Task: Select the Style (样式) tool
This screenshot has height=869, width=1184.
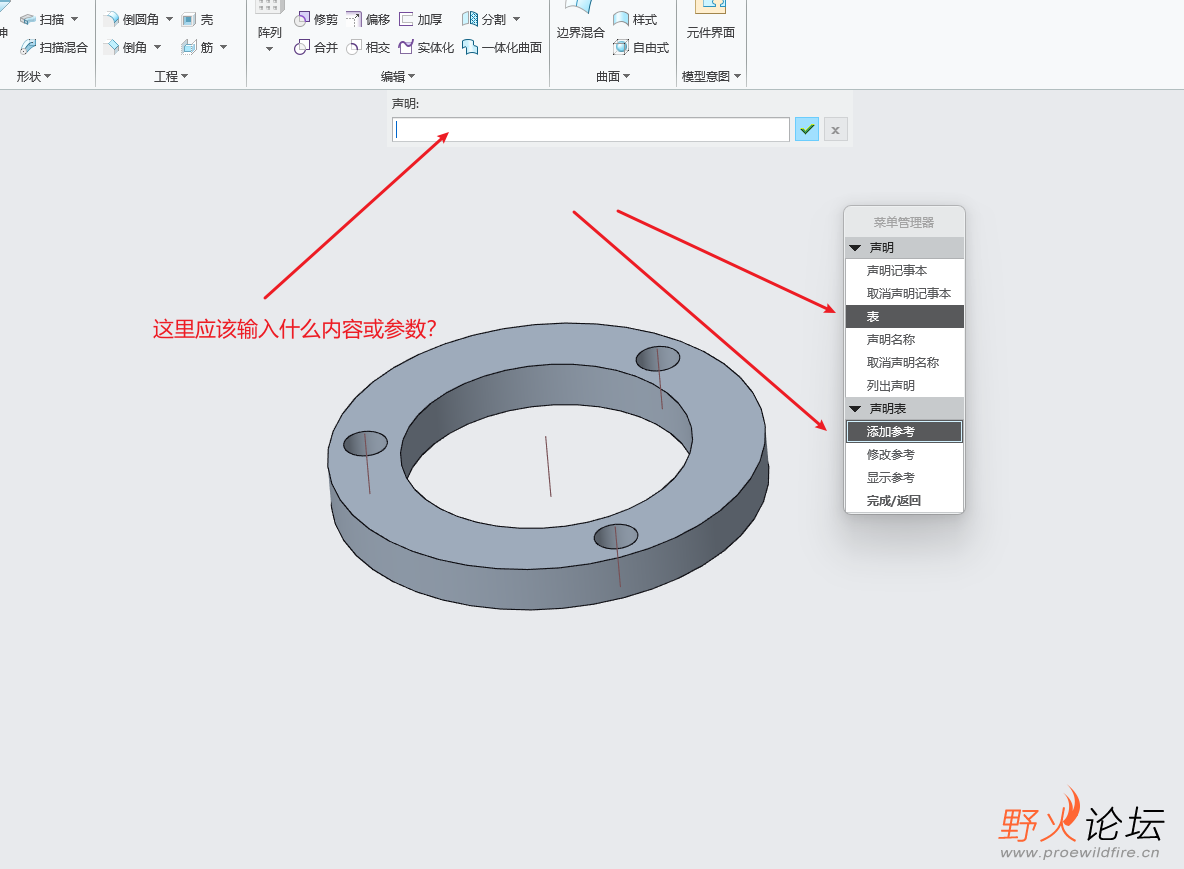Action: [x=635, y=19]
